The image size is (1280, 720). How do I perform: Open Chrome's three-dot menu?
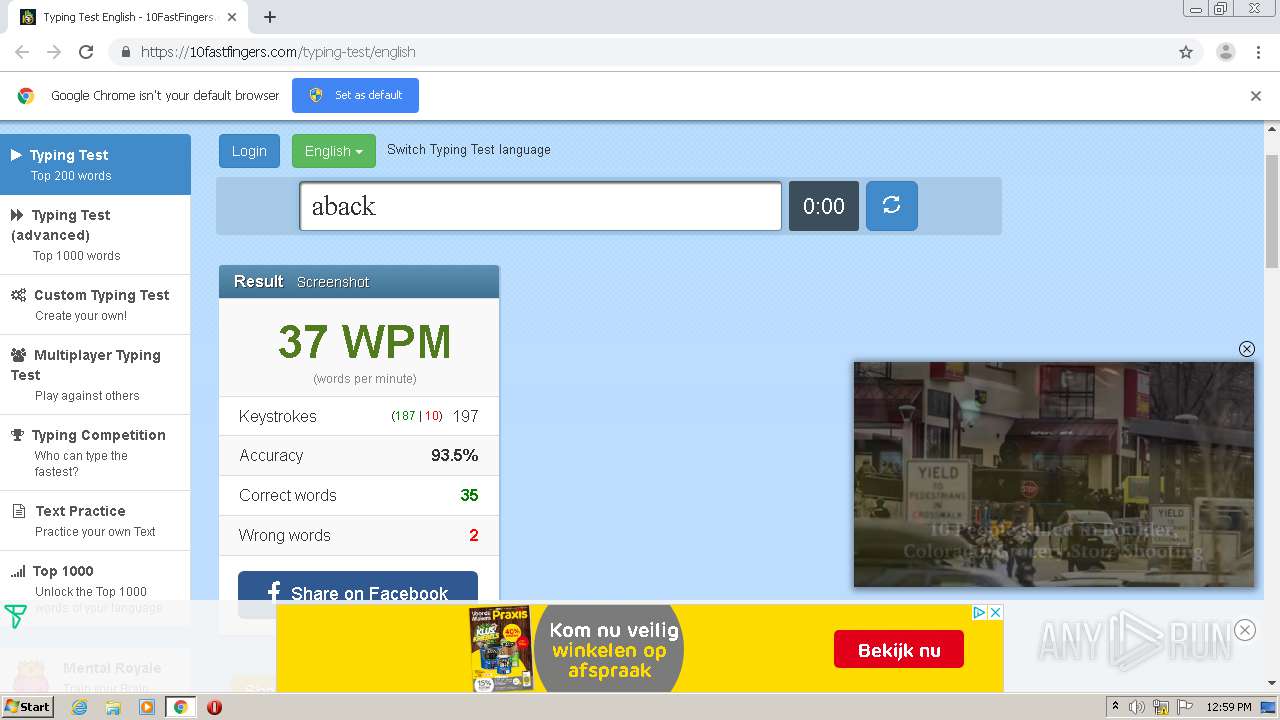tap(1259, 52)
